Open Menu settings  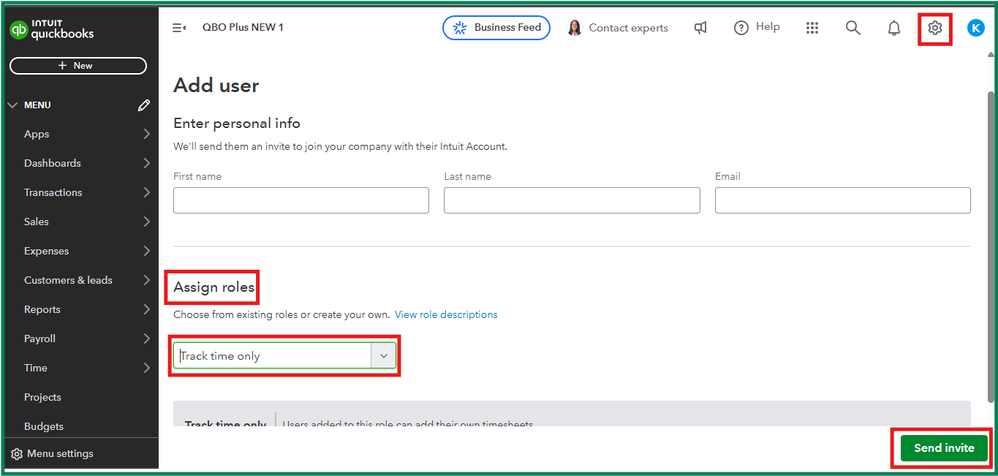(60, 454)
